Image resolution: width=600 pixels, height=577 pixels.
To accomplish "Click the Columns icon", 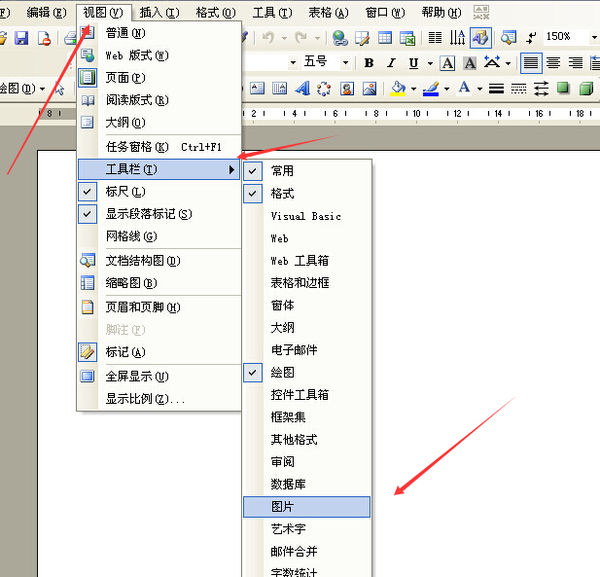I will coord(435,38).
